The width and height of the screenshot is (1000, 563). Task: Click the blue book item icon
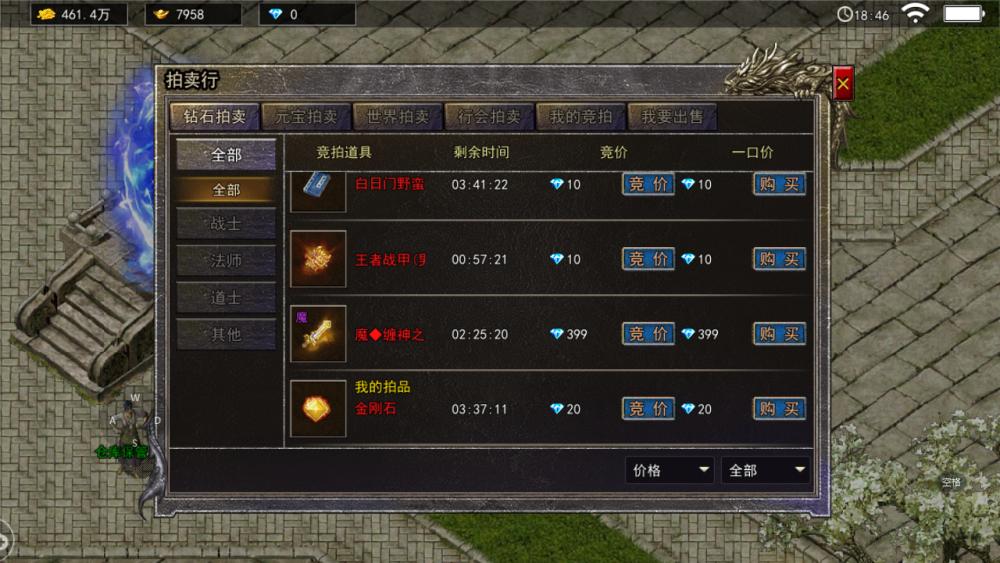(x=318, y=191)
